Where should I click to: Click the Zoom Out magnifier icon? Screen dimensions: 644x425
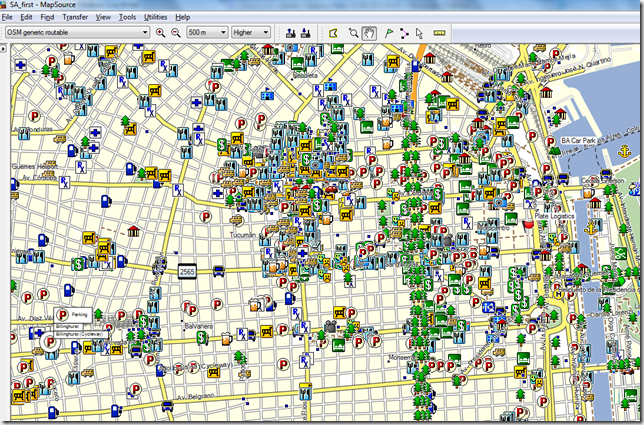[x=175, y=32]
